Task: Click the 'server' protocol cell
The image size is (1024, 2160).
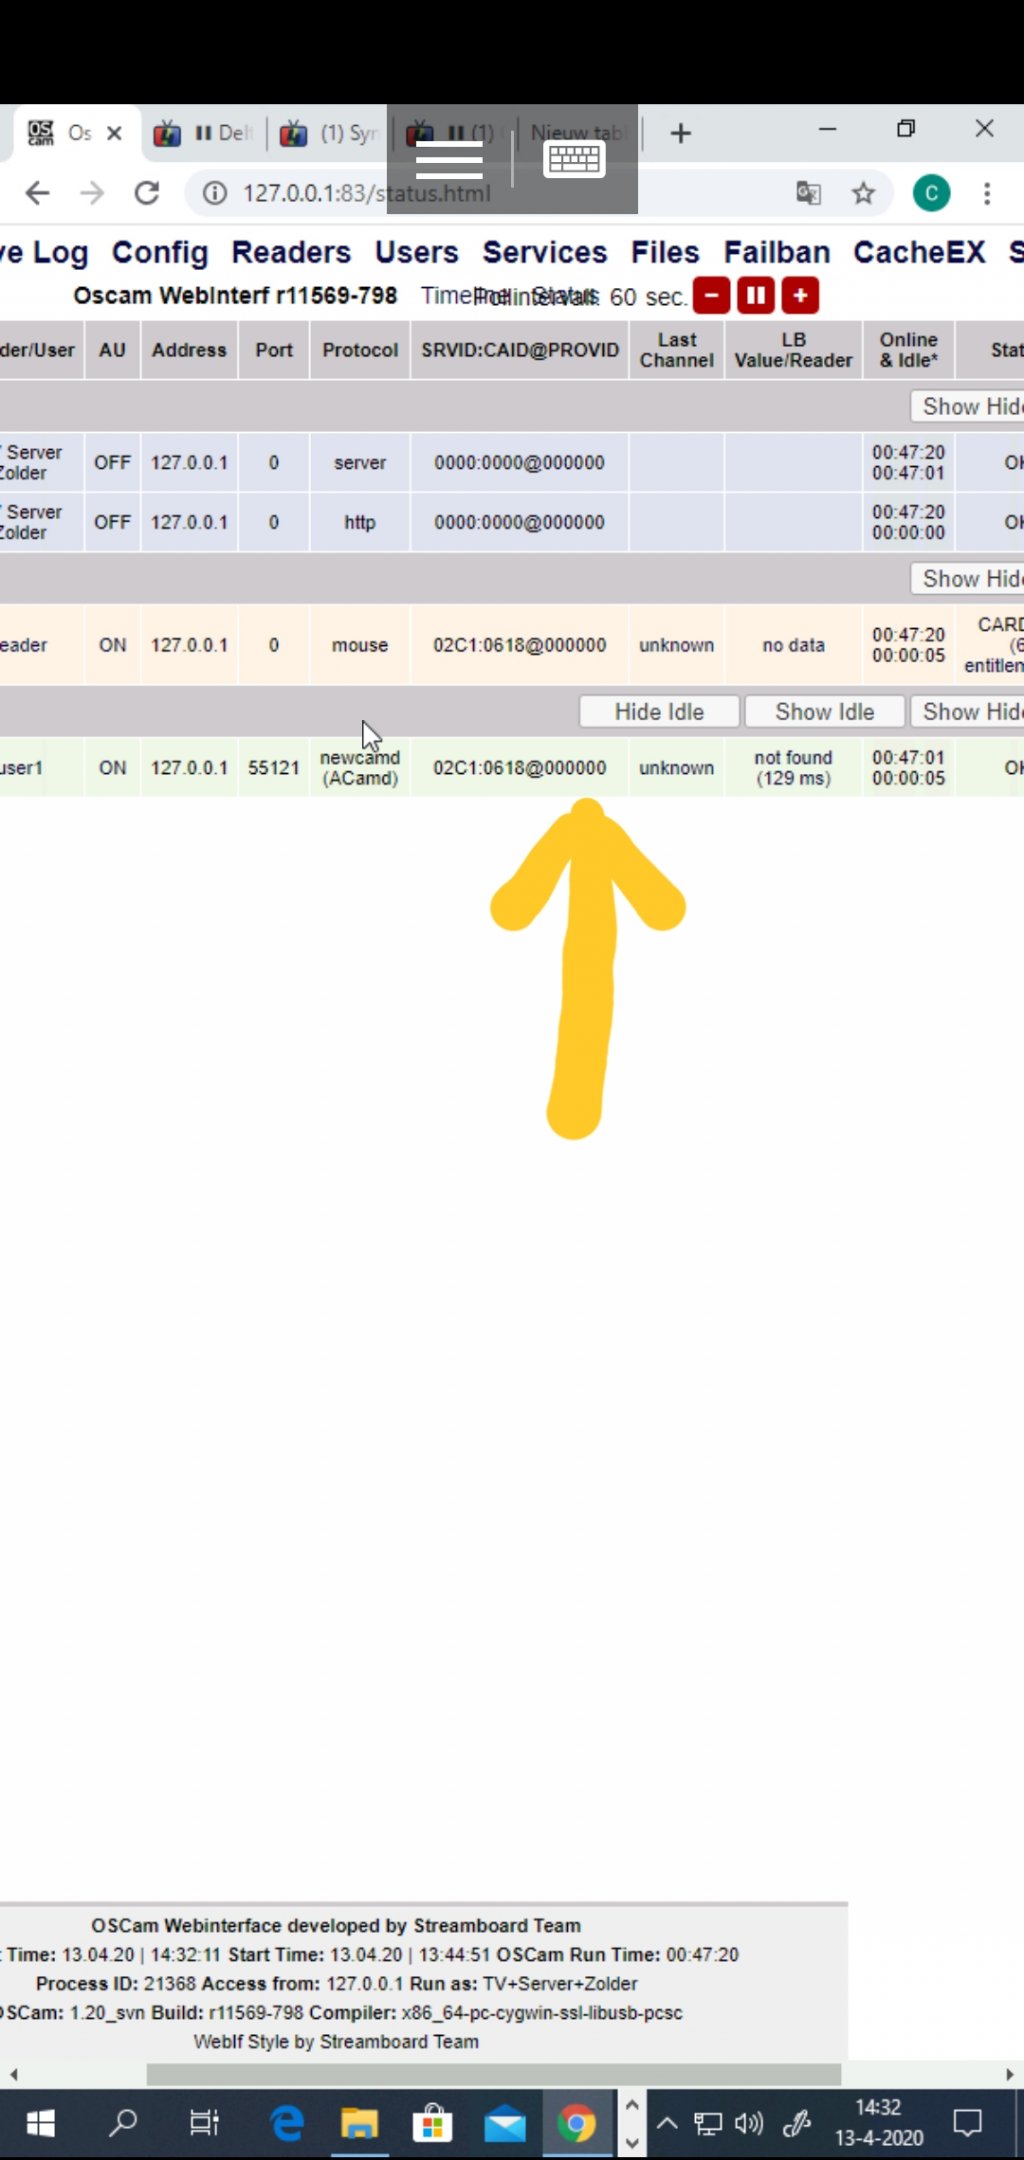Action: tap(360, 463)
